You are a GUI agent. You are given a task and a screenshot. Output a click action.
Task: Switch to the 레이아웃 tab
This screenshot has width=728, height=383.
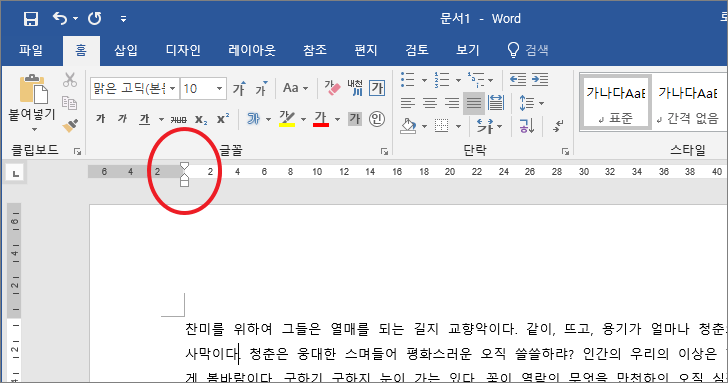click(252, 50)
